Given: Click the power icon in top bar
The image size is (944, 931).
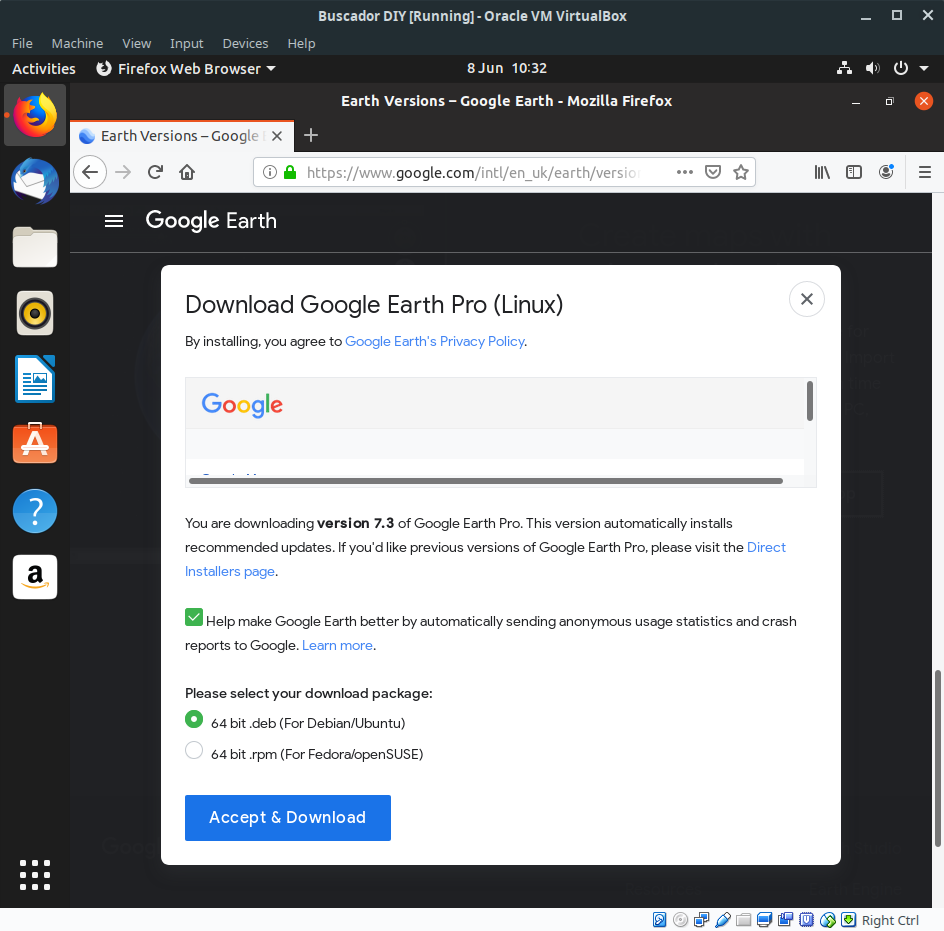Looking at the screenshot, I should click(x=901, y=68).
